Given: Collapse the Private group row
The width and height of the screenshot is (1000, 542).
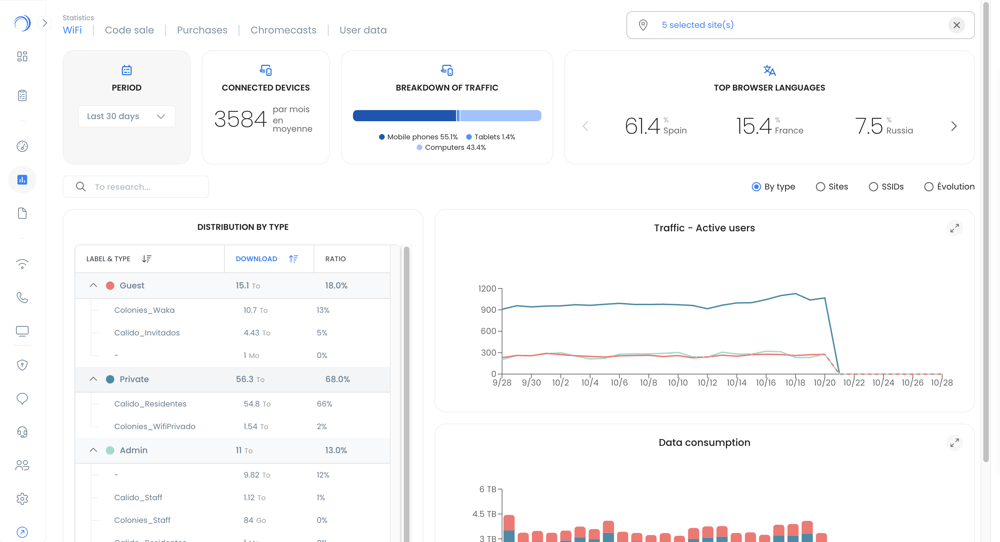Looking at the screenshot, I should [x=93, y=380].
